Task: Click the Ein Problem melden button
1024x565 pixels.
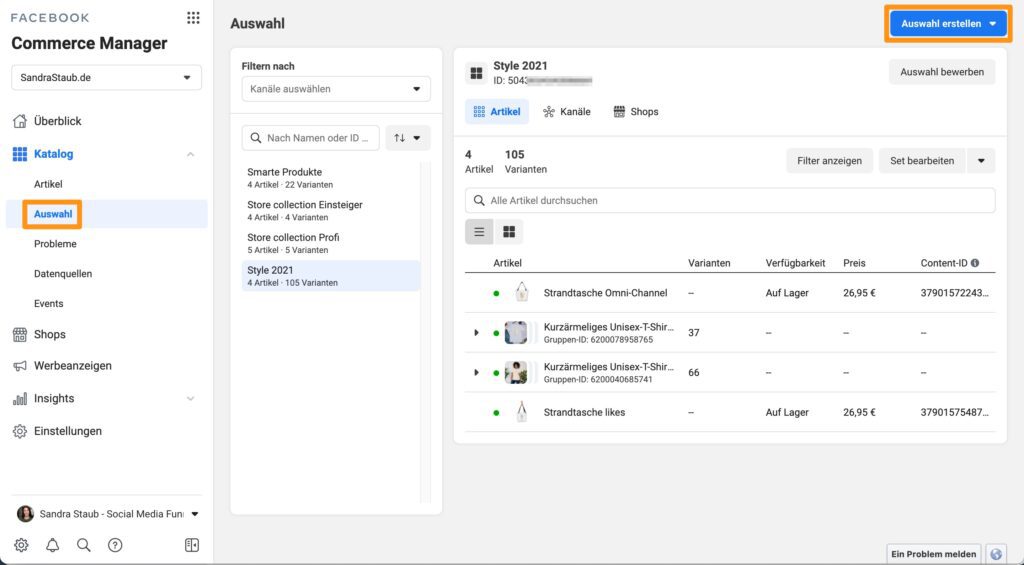Action: point(933,554)
